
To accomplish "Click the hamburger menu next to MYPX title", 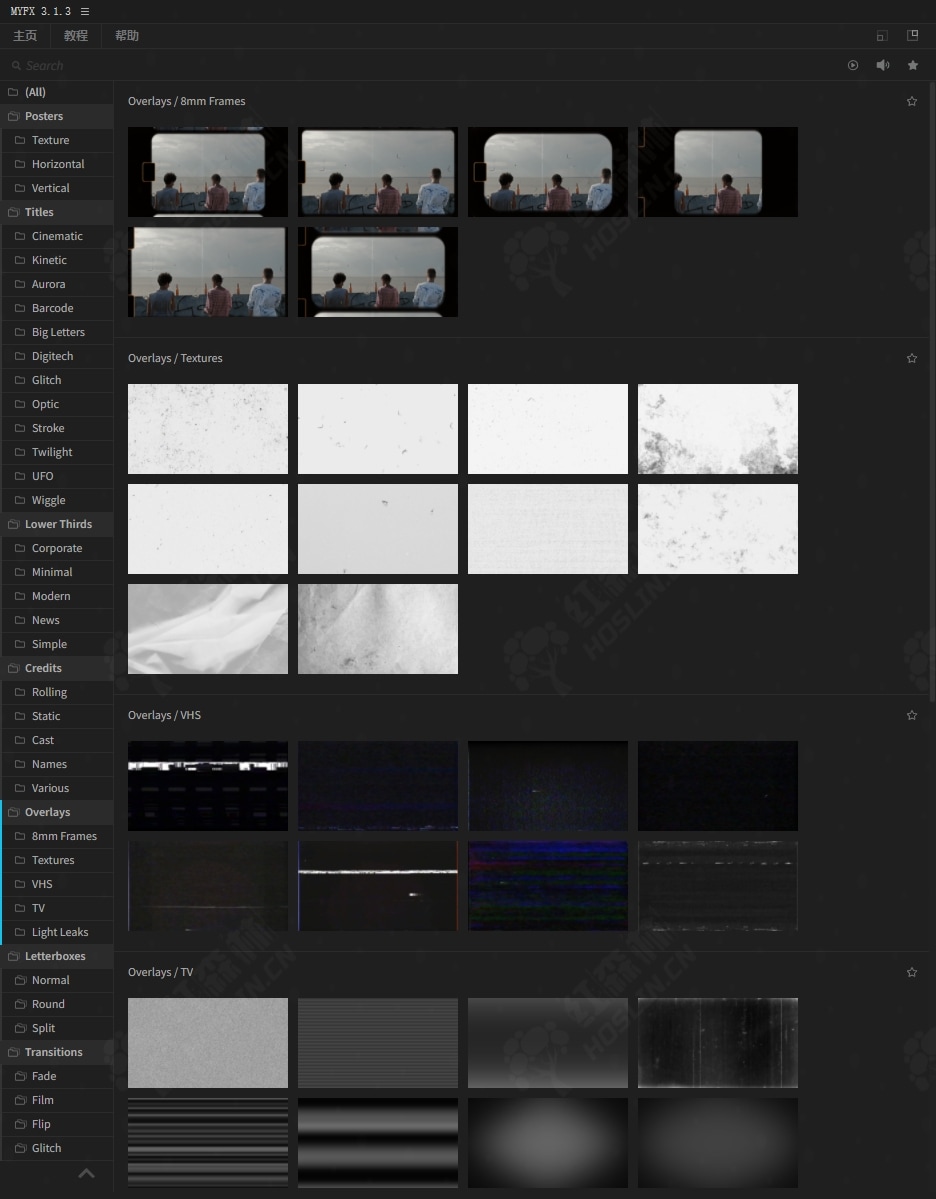I will [x=85, y=11].
